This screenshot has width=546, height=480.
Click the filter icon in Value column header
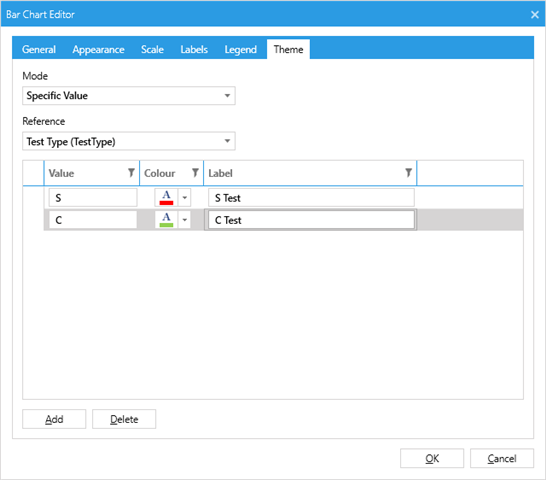pyautogui.click(x=131, y=173)
